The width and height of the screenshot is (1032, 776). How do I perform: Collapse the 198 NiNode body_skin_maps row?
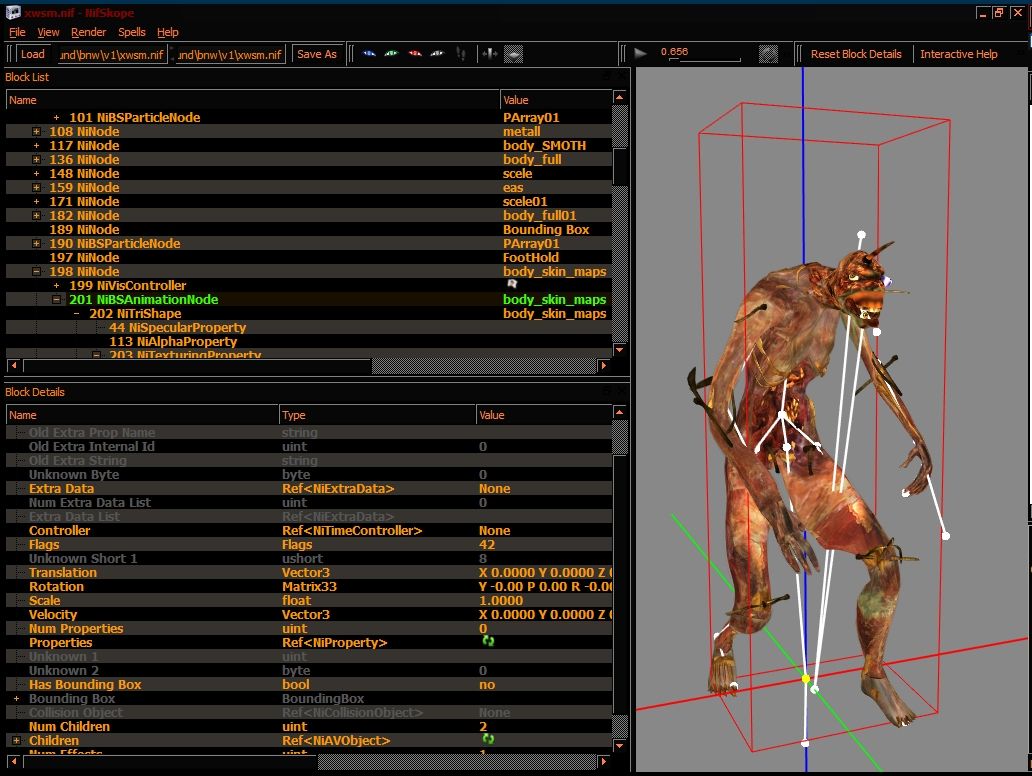(36, 271)
